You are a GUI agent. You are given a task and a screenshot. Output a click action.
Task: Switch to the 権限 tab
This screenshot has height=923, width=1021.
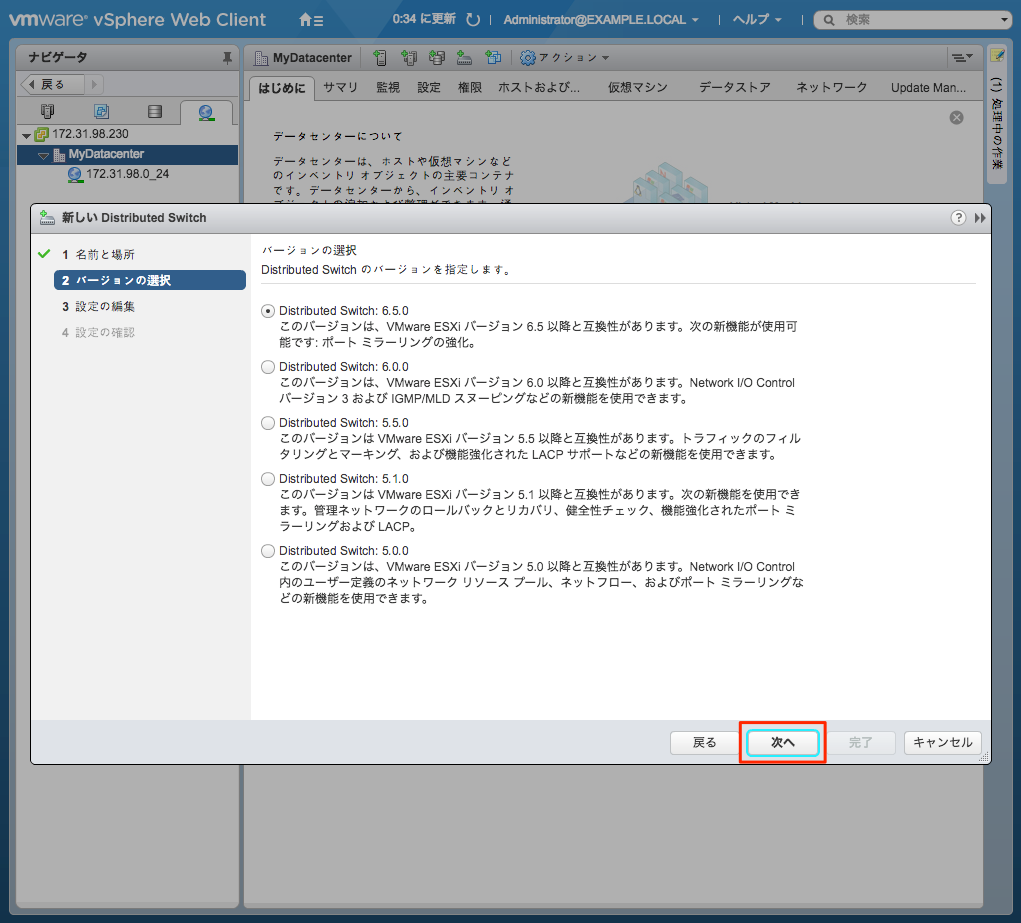469,88
